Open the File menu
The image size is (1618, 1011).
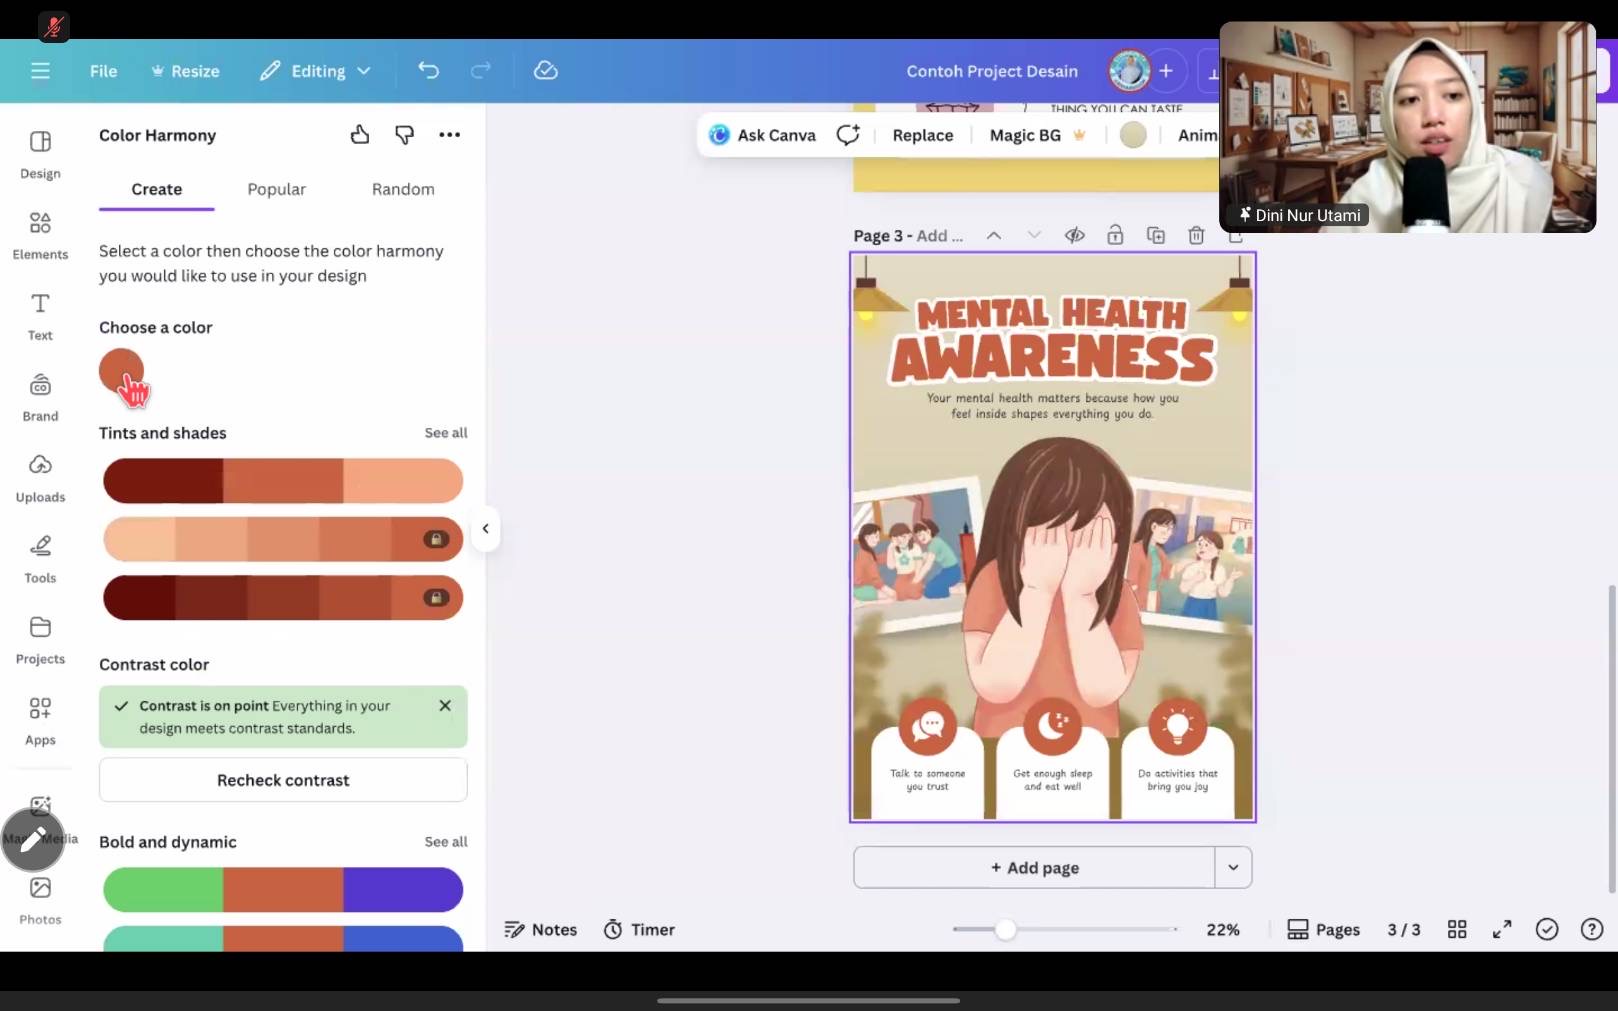tap(103, 71)
